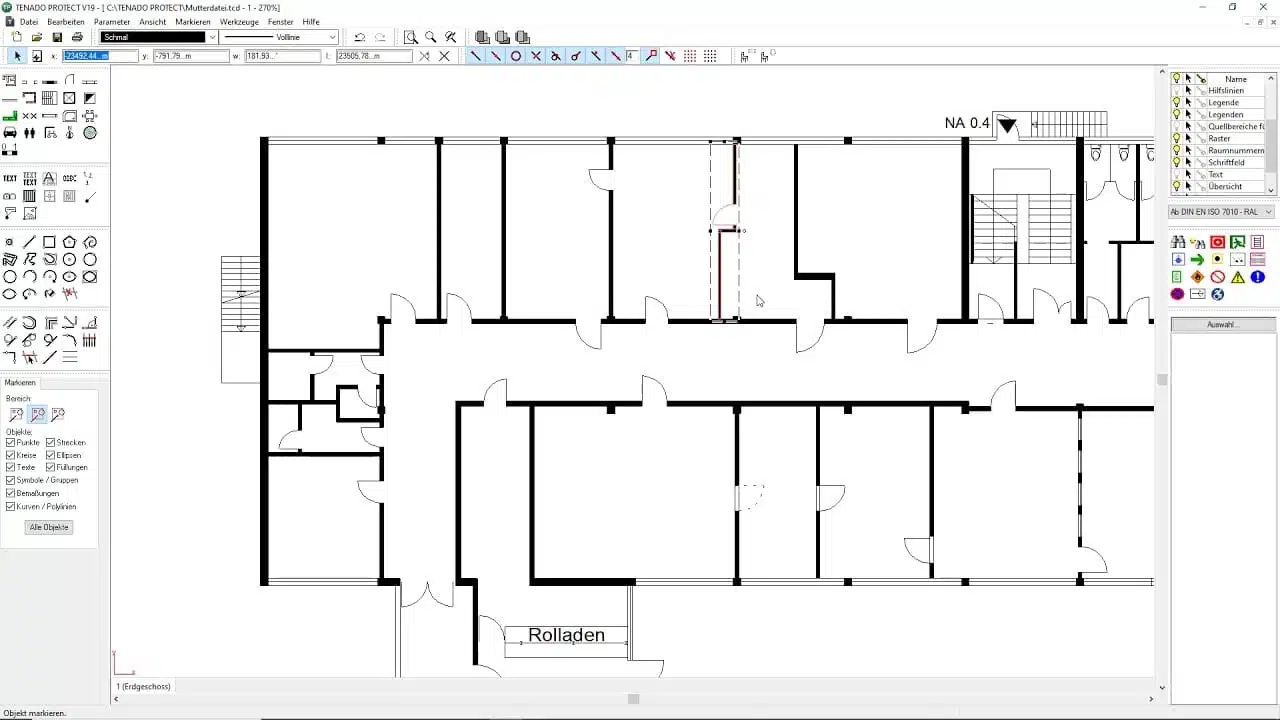Toggle the Kurven / Polylinien checkbox
Viewport: 1280px width, 720px height.
pyautogui.click(x=11, y=506)
